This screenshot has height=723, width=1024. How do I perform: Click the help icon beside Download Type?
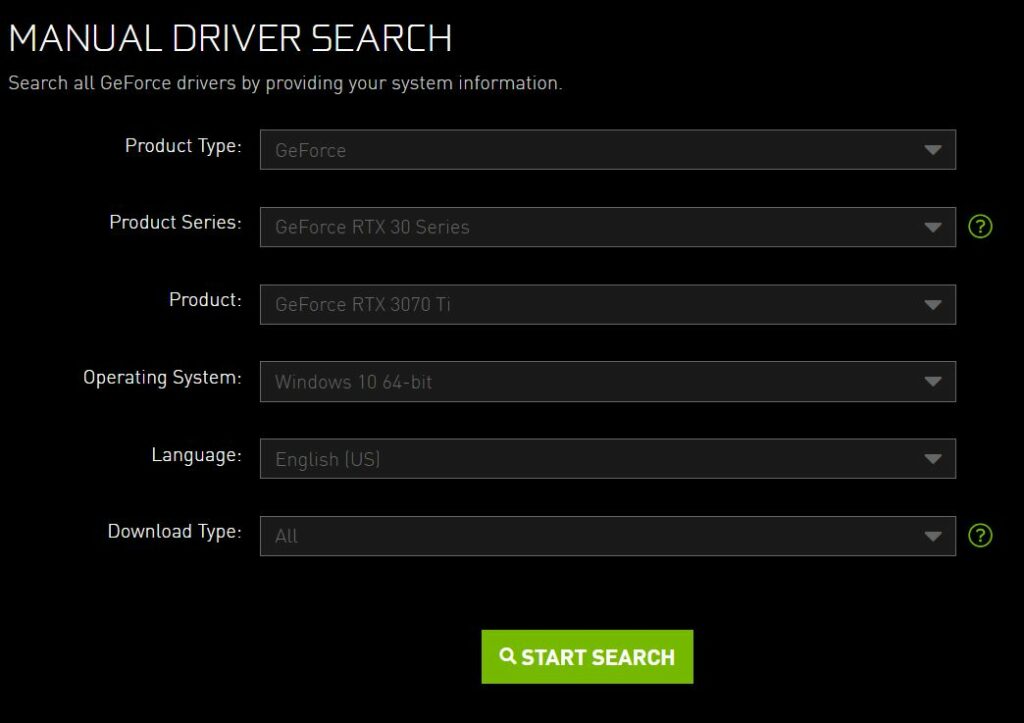(x=980, y=536)
